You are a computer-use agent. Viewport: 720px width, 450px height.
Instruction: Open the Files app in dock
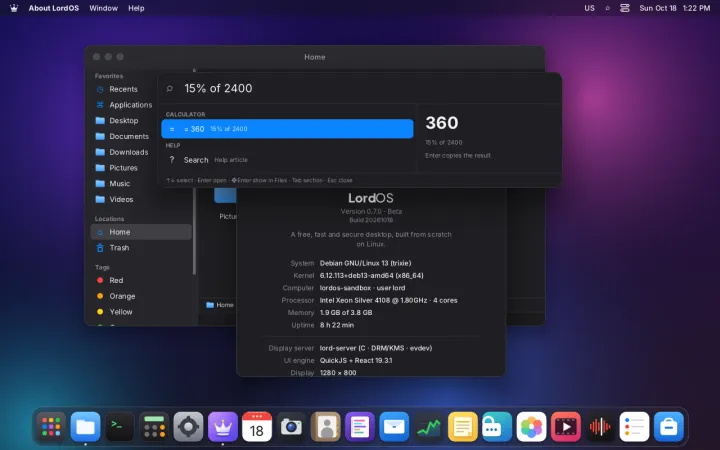click(85, 427)
